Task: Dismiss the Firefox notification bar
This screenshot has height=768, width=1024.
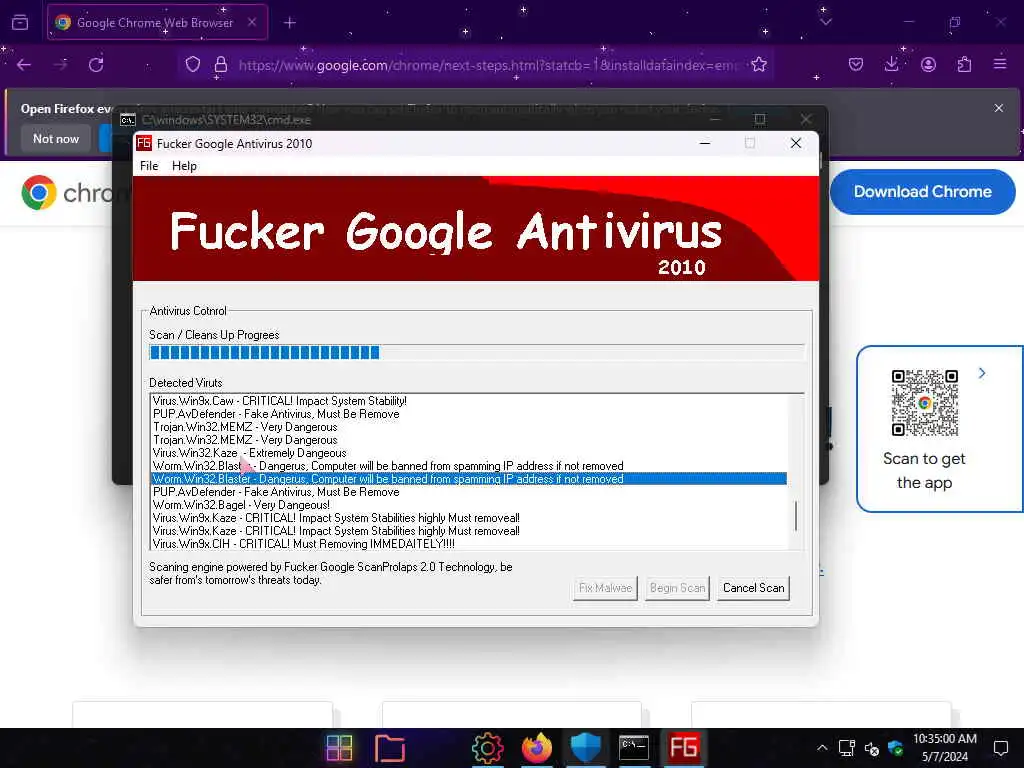Action: 999,108
